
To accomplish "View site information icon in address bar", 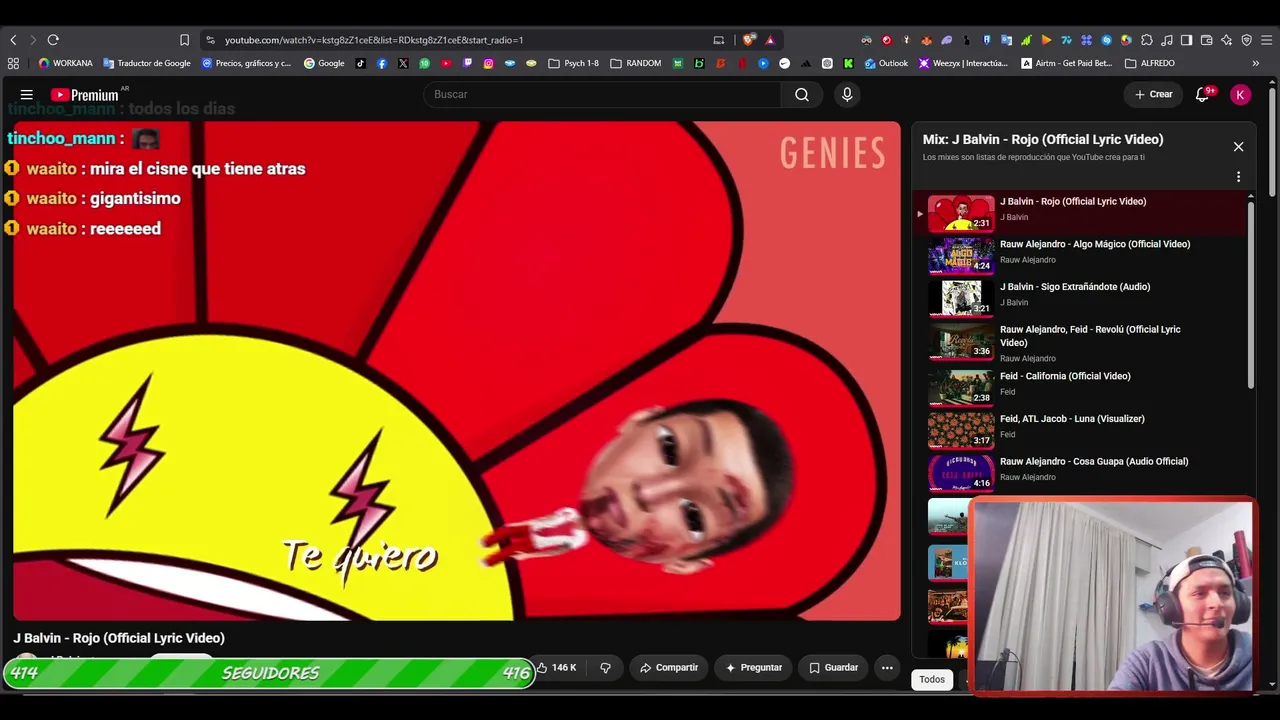I will point(210,40).
